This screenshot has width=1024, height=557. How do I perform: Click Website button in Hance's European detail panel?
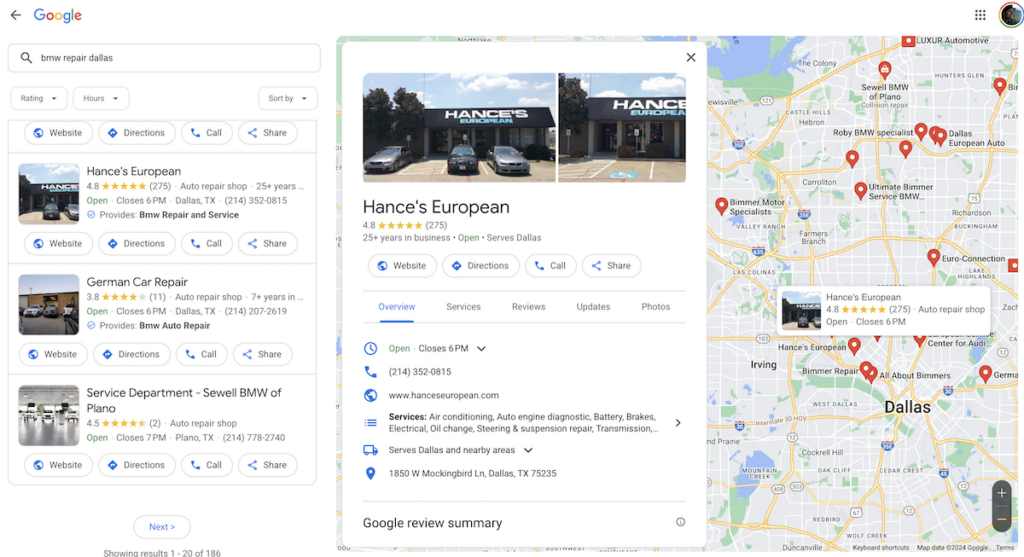pyautogui.click(x=402, y=266)
